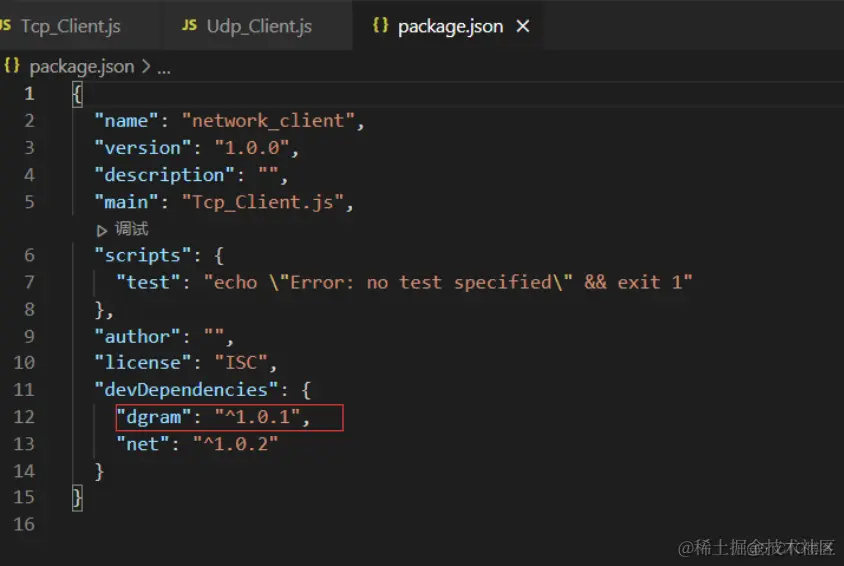Click the "name" key on line 2
This screenshot has height=566, width=844.
pyautogui.click(x=126, y=121)
